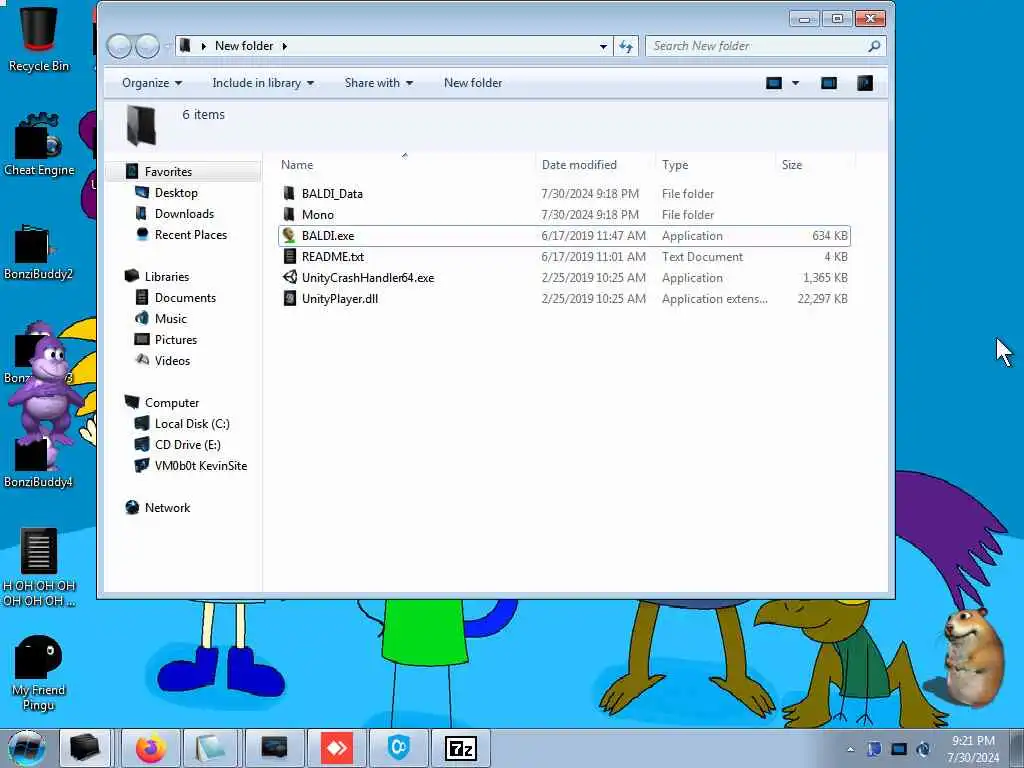The image size is (1024, 768).
Task: Select Libraries in the navigation pane
Action: click(167, 276)
